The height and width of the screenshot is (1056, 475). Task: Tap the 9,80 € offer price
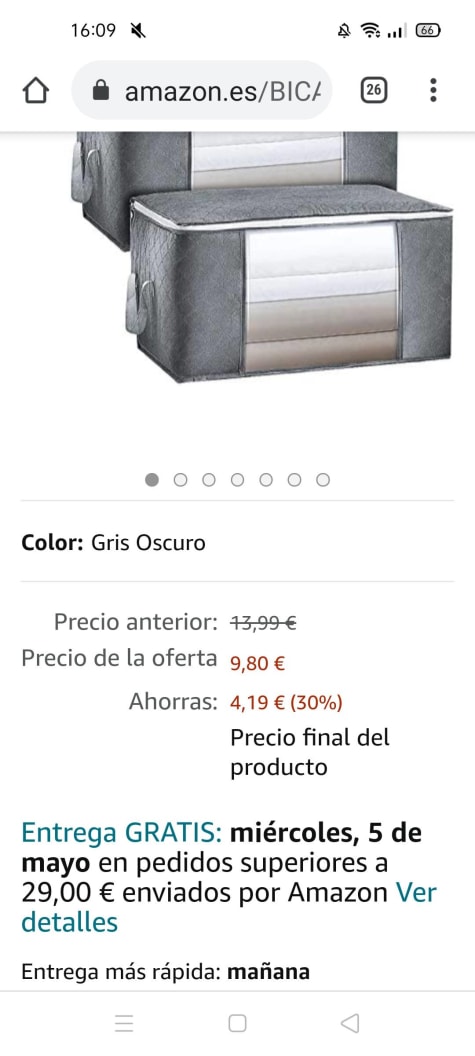257,663
